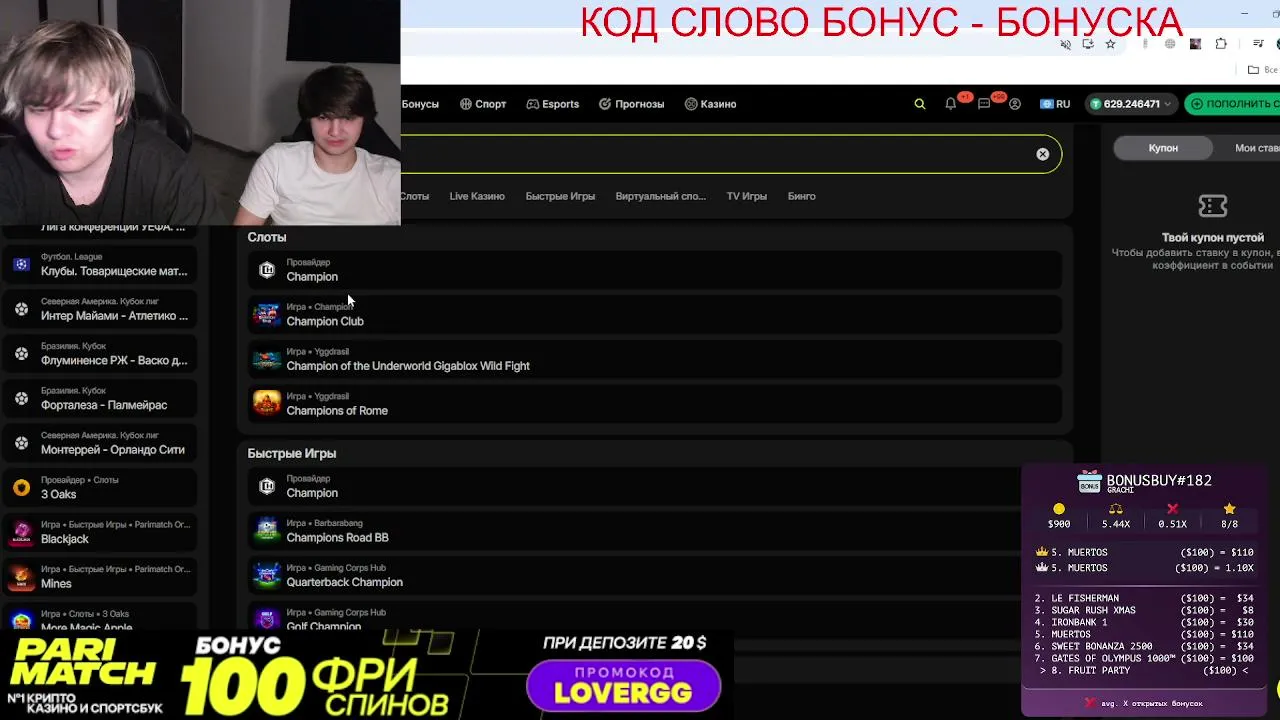Select the TV Игры category tab
The image size is (1280, 720).
pyautogui.click(x=747, y=196)
